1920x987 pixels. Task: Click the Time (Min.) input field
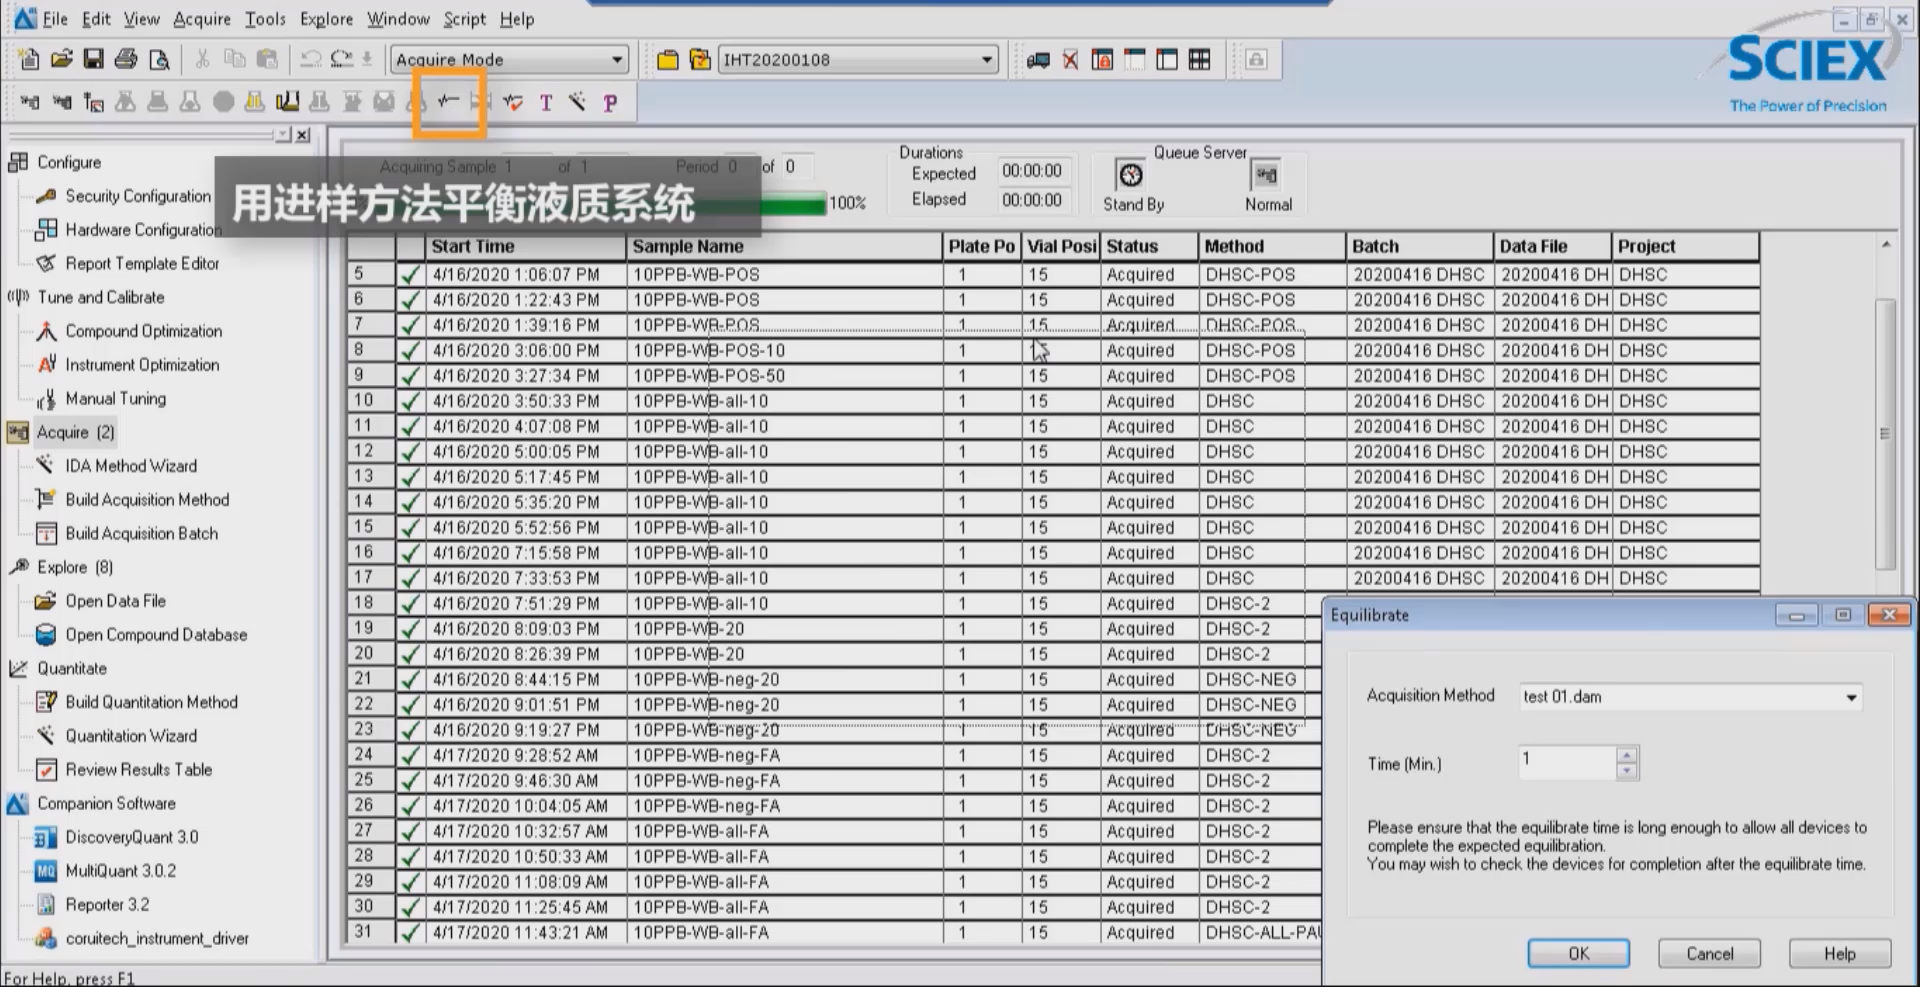click(1566, 763)
